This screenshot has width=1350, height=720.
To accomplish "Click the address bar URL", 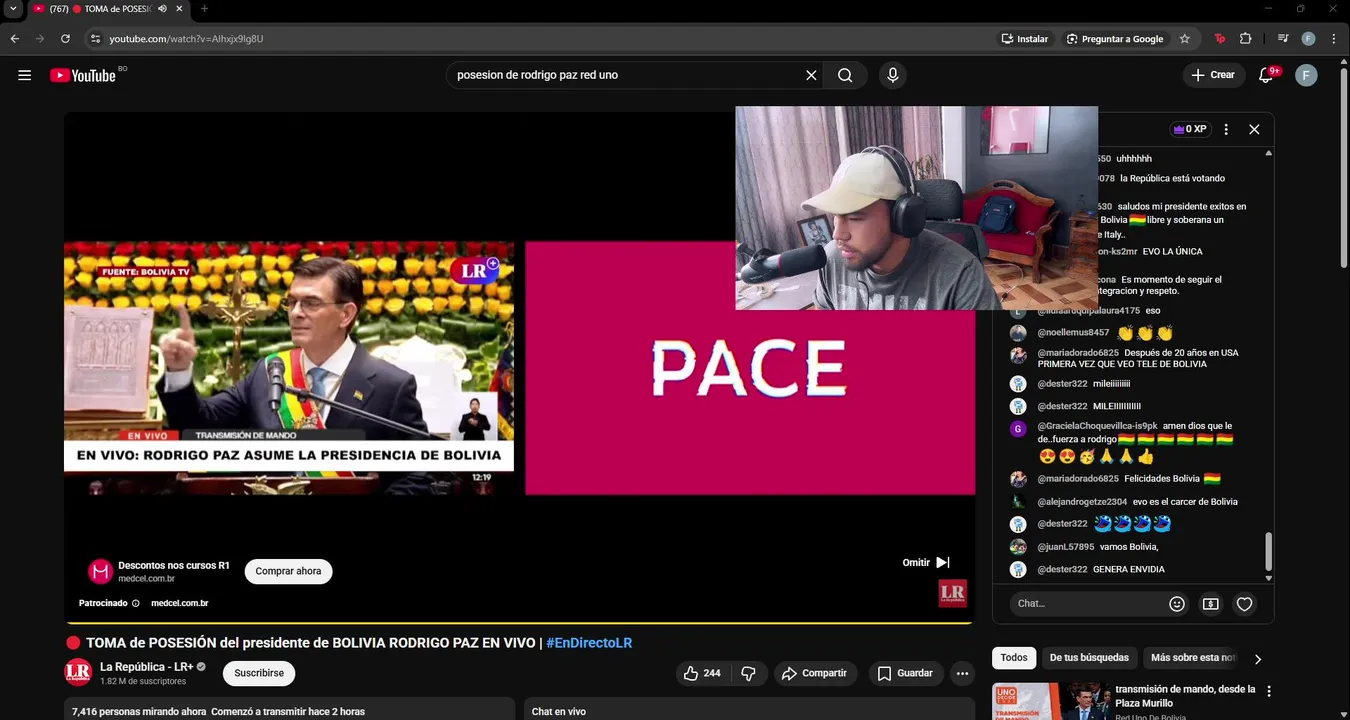I will (x=186, y=39).
